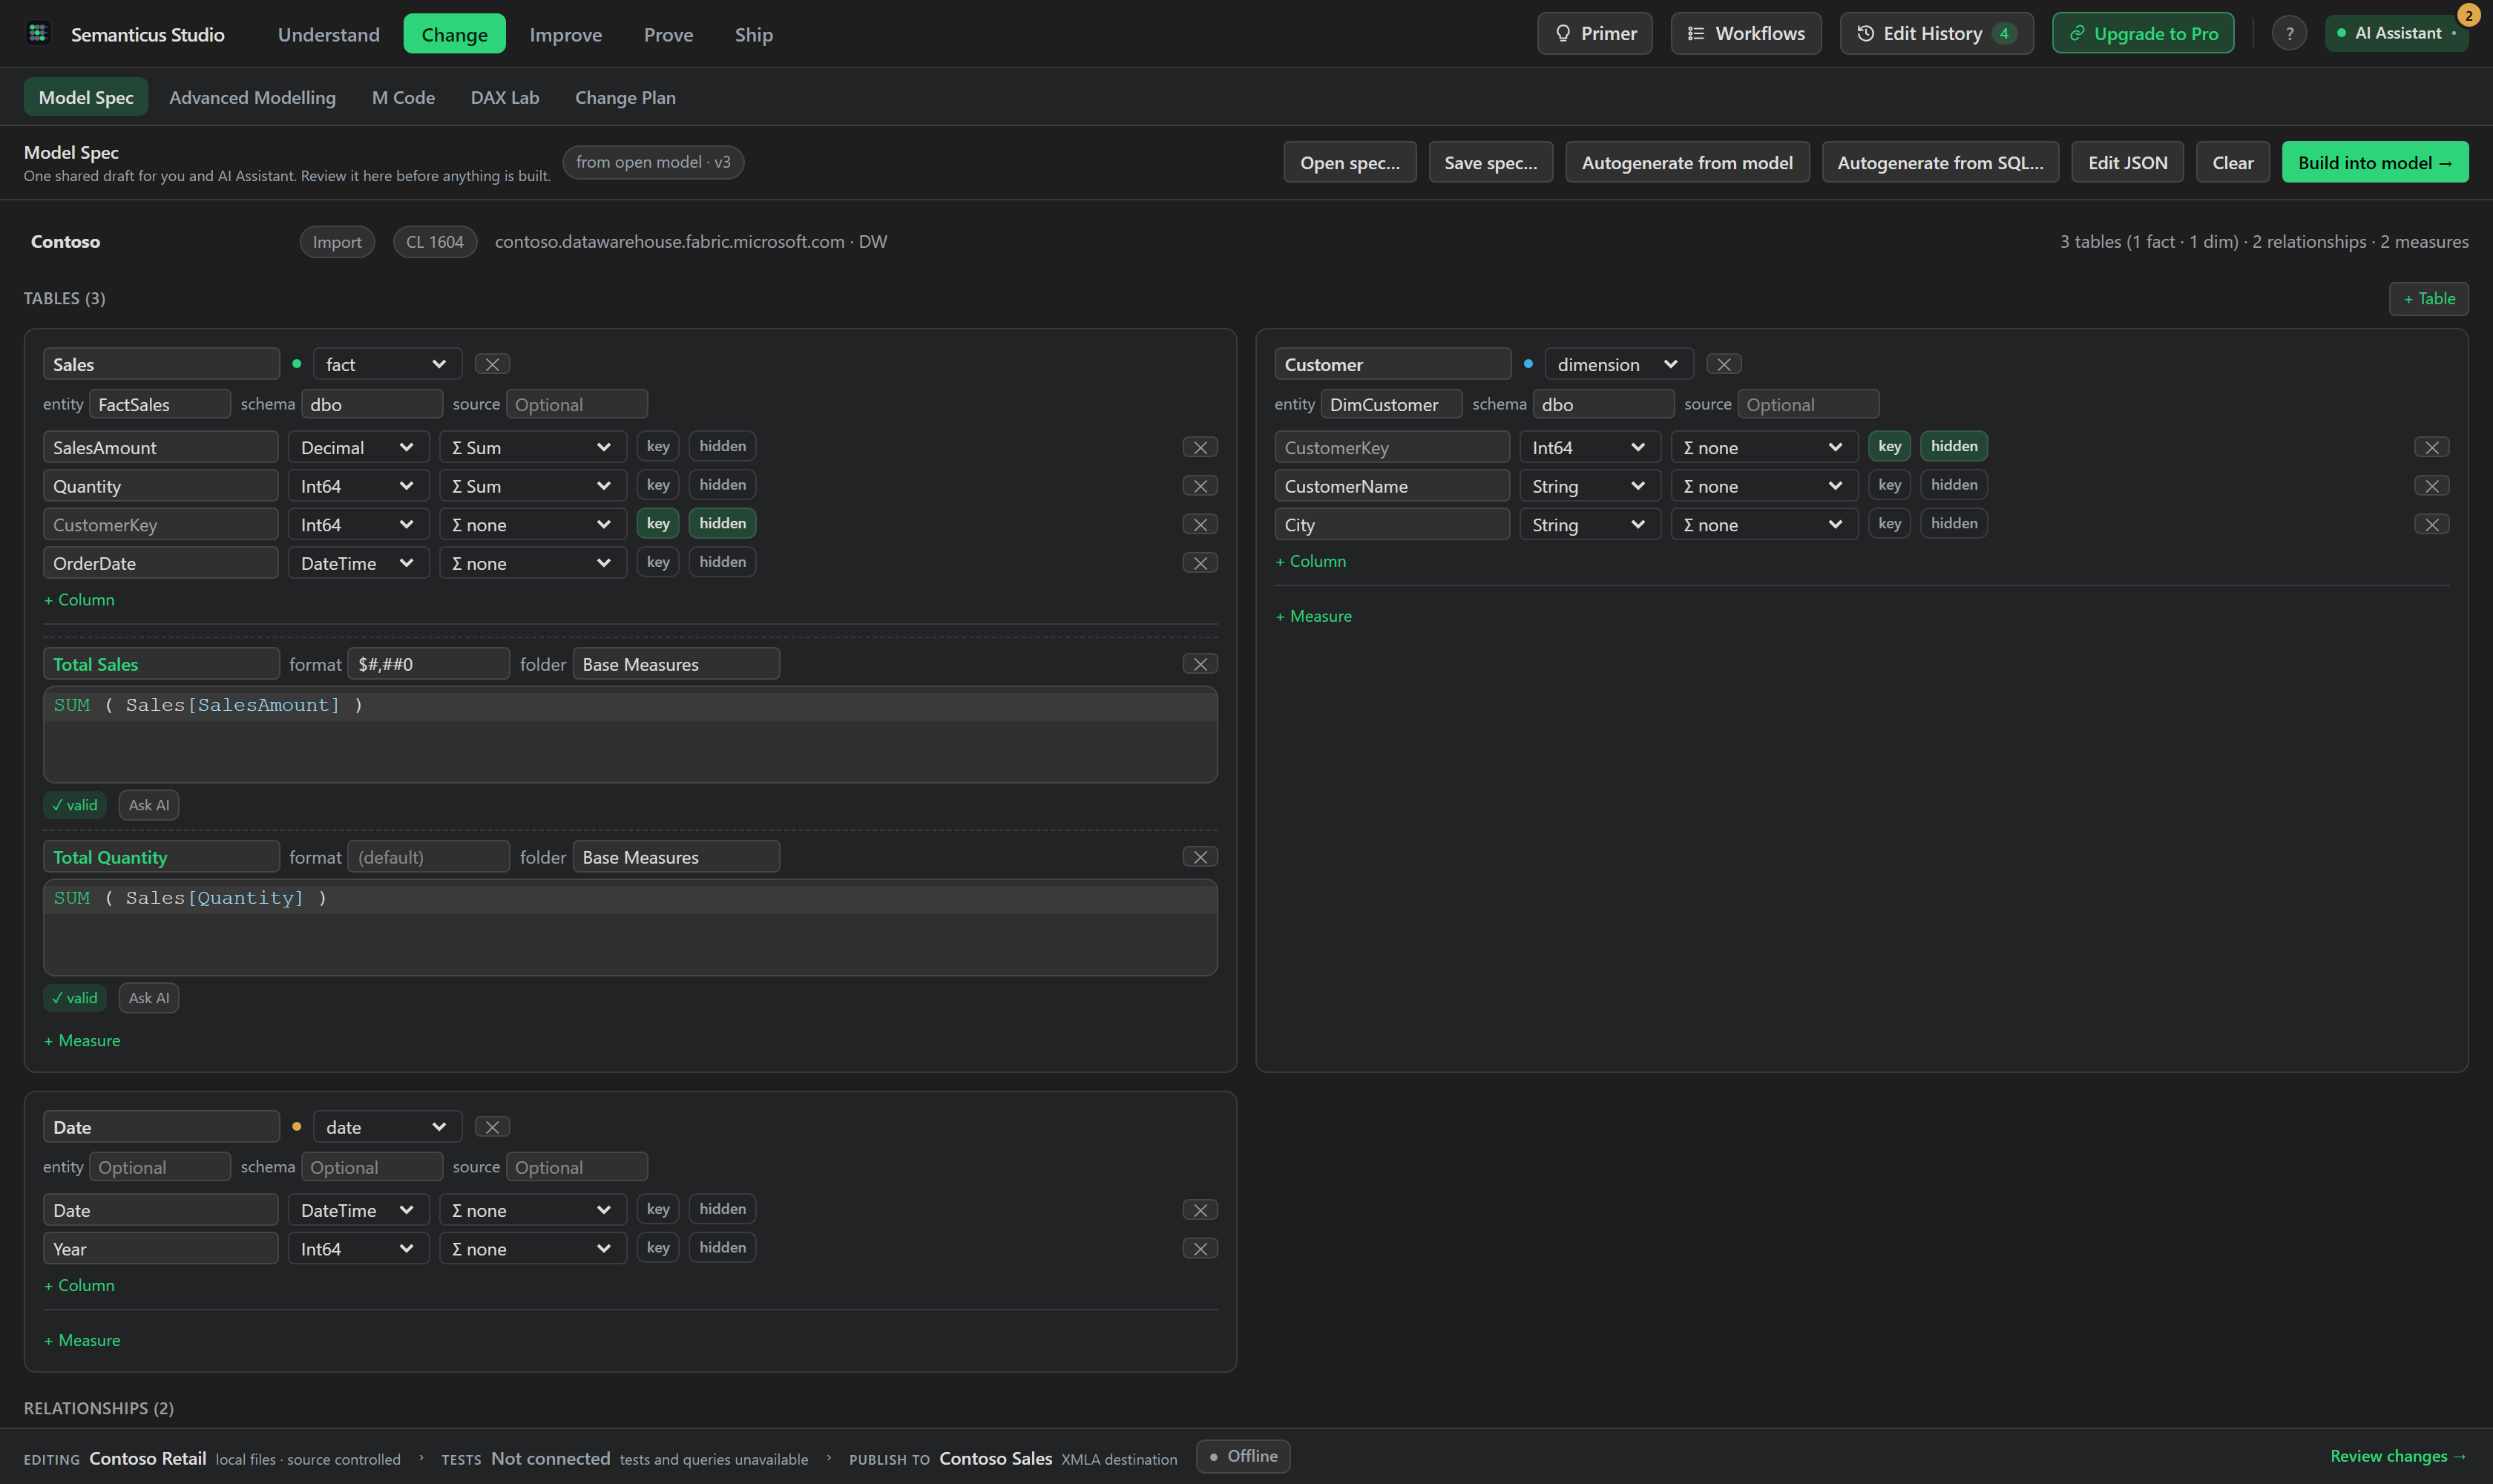
Task: Toggle key on City column
Action: click(1889, 523)
